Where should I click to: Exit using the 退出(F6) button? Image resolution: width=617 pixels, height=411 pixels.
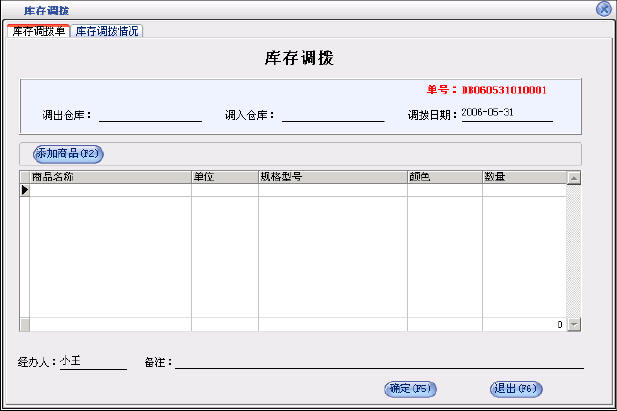pyautogui.click(x=516, y=389)
